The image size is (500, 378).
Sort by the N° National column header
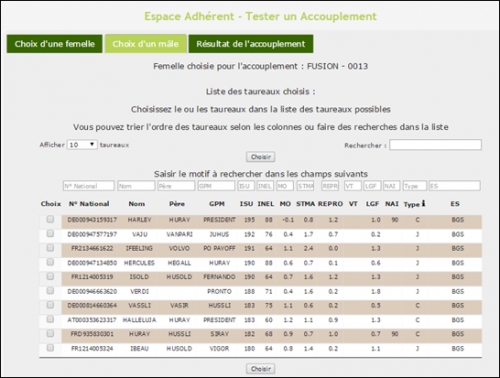click(89, 204)
